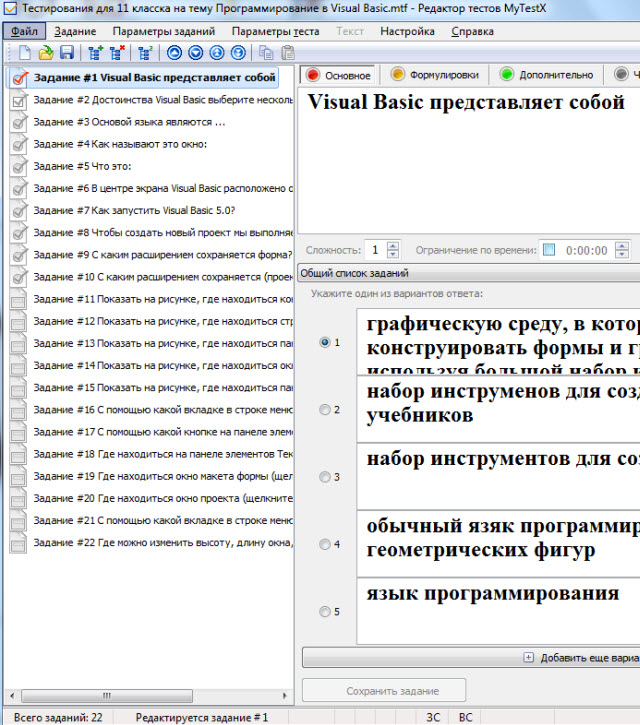Click Всего заданий: 22 status text
Image resolution: width=640 pixels, height=725 pixels.
[x=58, y=718]
